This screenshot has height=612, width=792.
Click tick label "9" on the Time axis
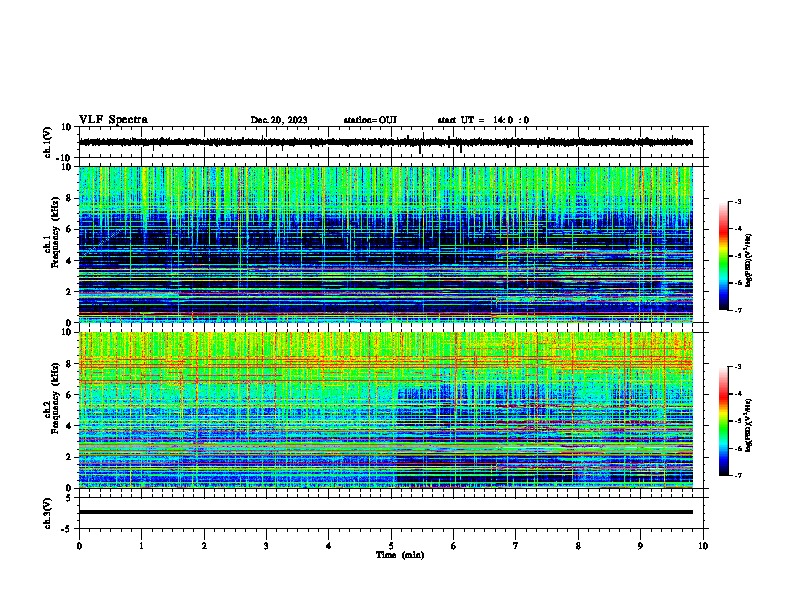pos(640,546)
